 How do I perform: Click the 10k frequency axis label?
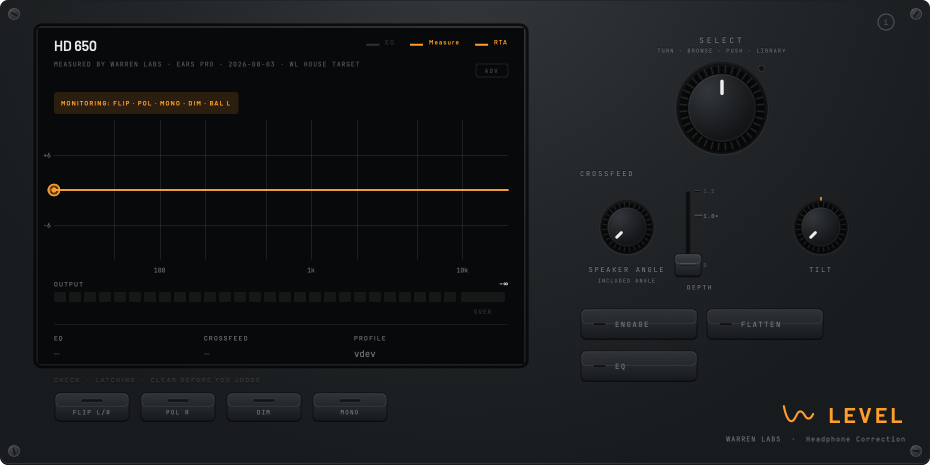(462, 270)
